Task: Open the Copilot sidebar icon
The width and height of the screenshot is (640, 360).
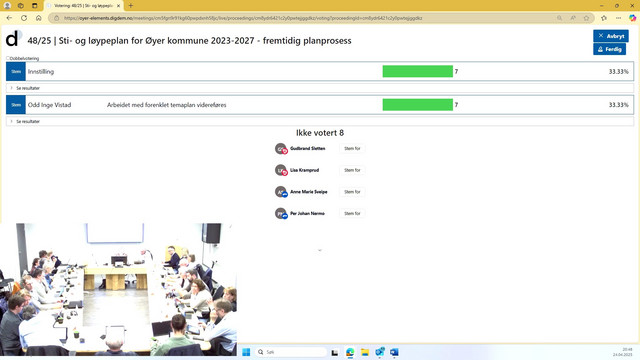Action: [632, 18]
